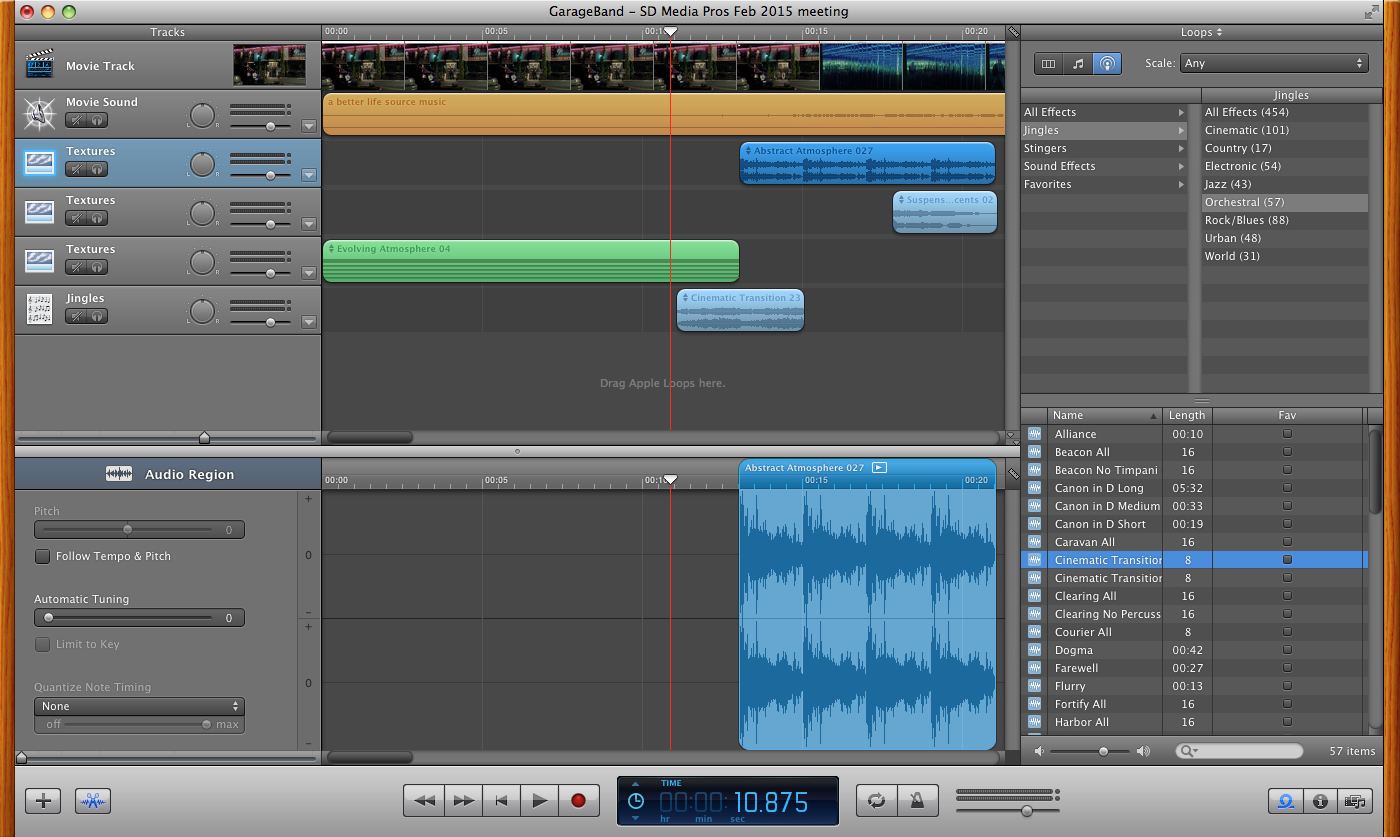The height and width of the screenshot is (837, 1400).
Task: Open the media browser
Action: pos(1355,801)
